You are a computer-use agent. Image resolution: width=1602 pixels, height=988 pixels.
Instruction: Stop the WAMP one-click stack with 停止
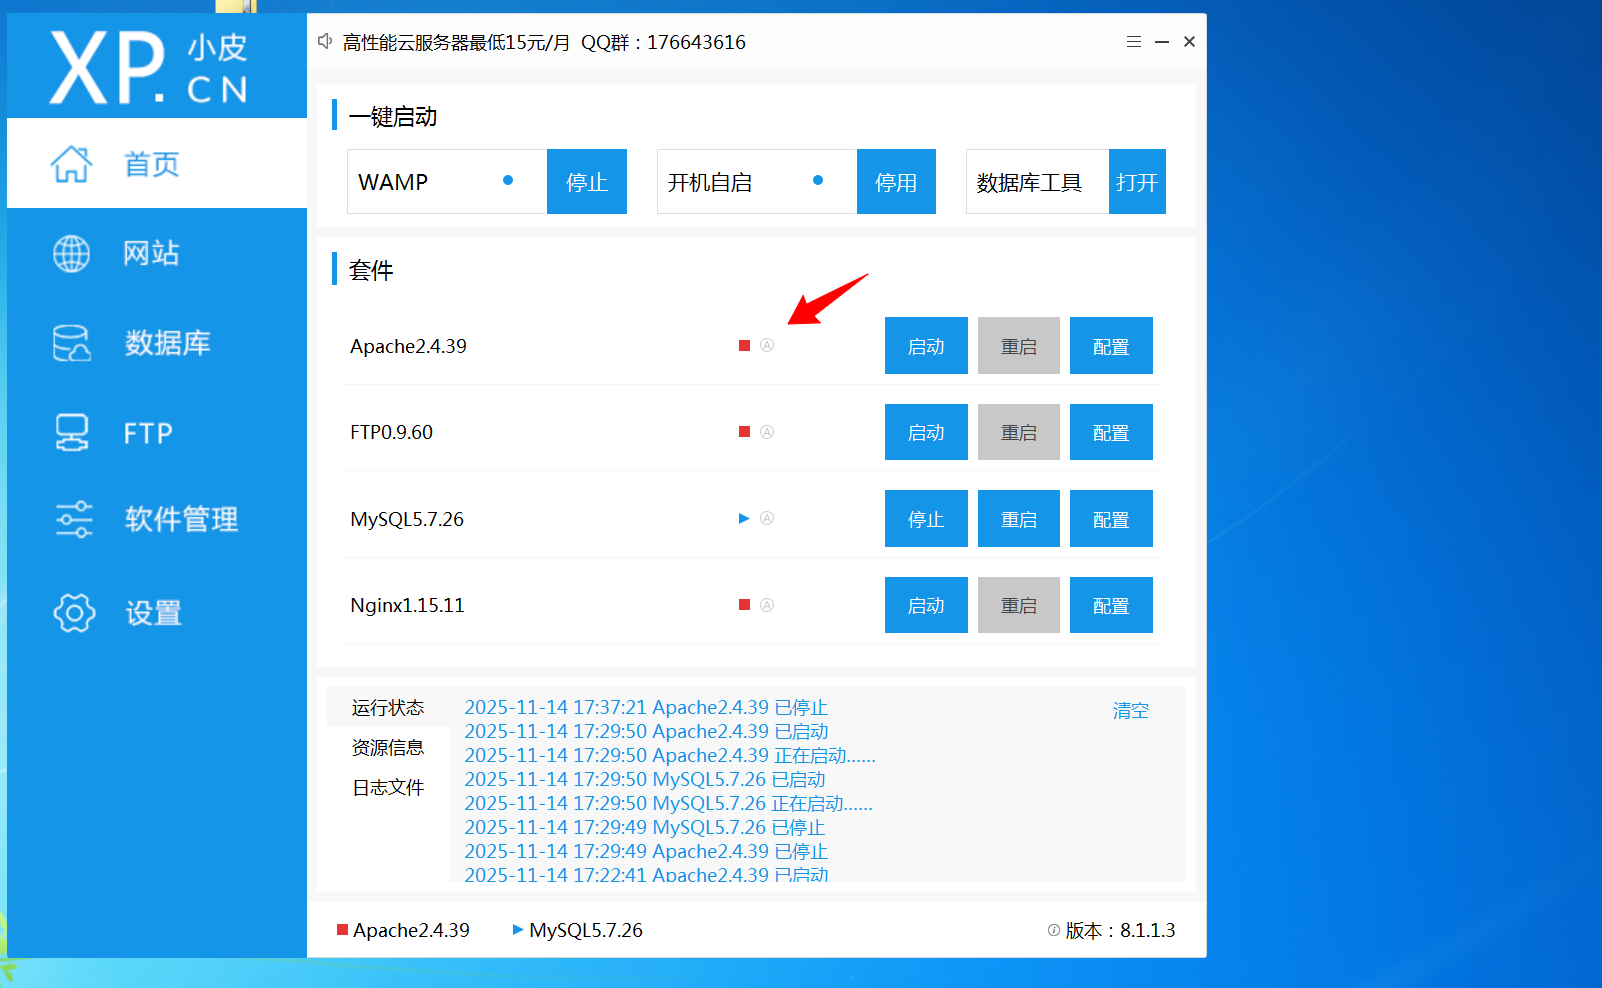[x=587, y=181]
